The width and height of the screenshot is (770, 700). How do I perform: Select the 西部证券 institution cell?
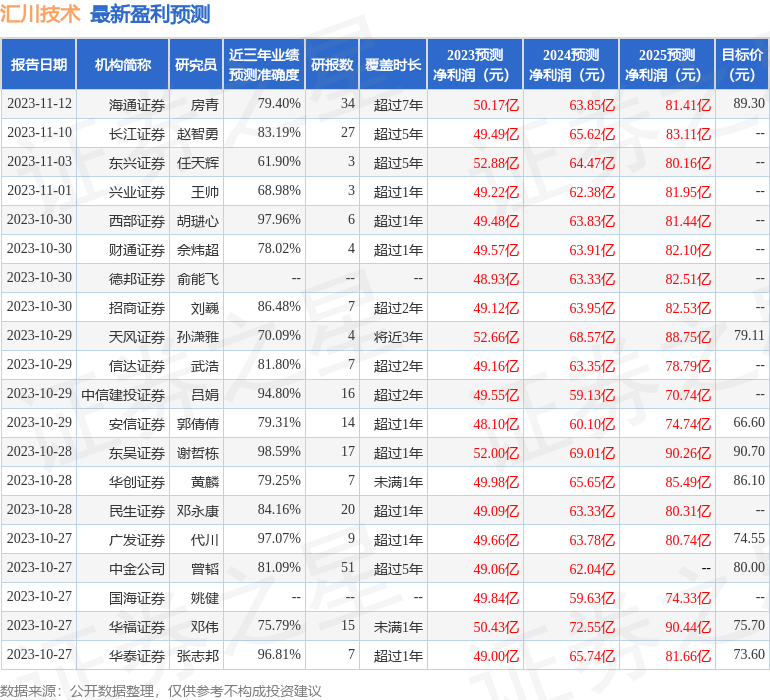tap(137, 221)
